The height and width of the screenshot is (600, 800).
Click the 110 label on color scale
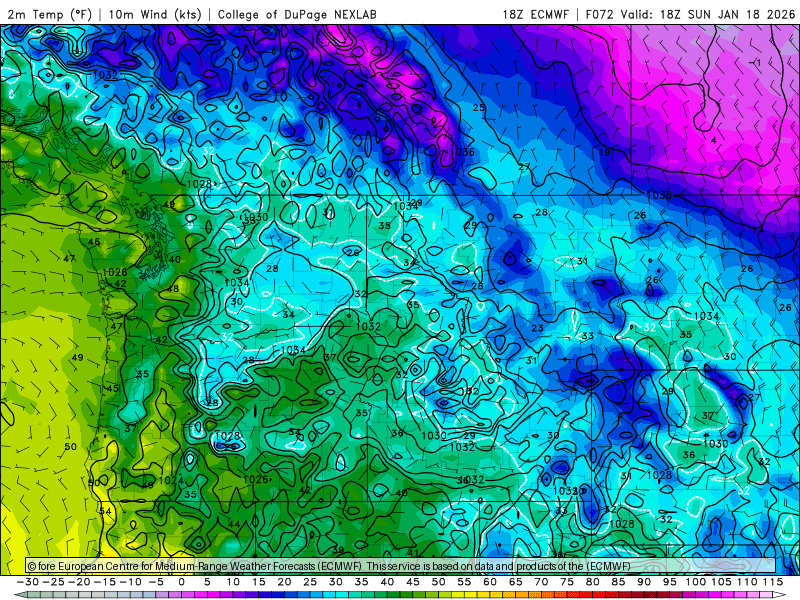pyautogui.click(x=746, y=582)
